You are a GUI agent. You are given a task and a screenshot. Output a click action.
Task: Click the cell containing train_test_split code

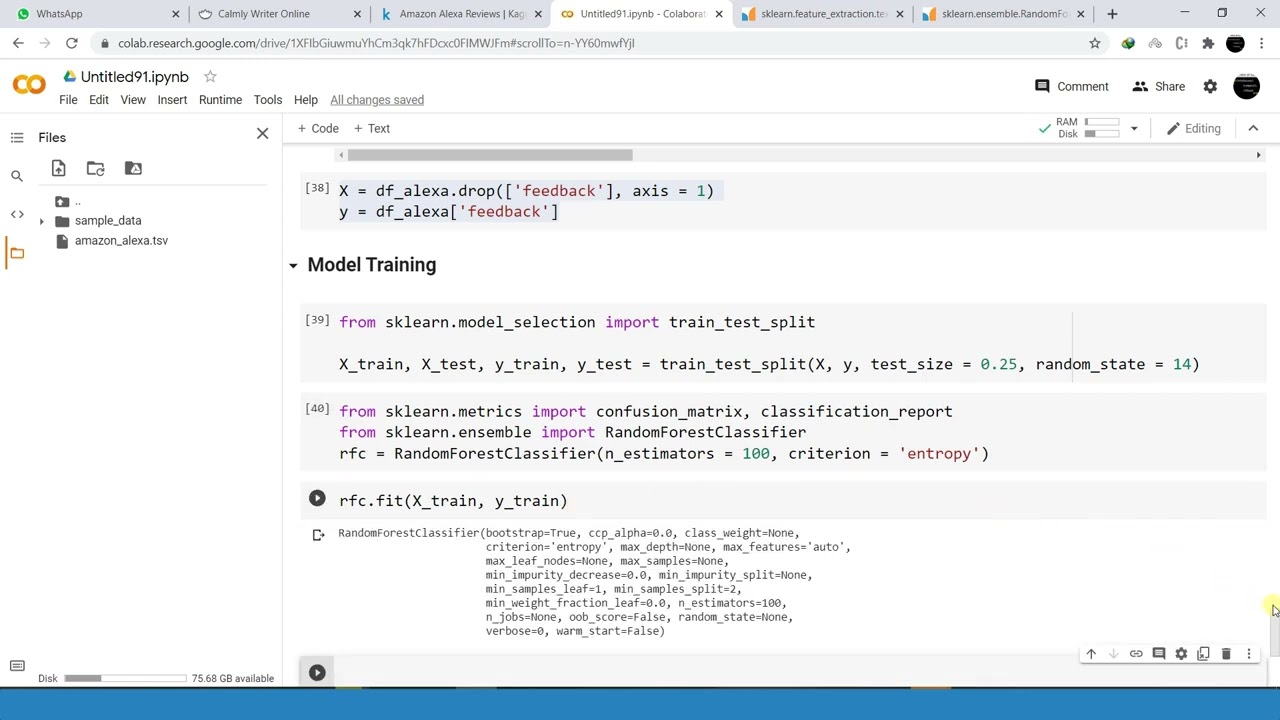pos(783,343)
